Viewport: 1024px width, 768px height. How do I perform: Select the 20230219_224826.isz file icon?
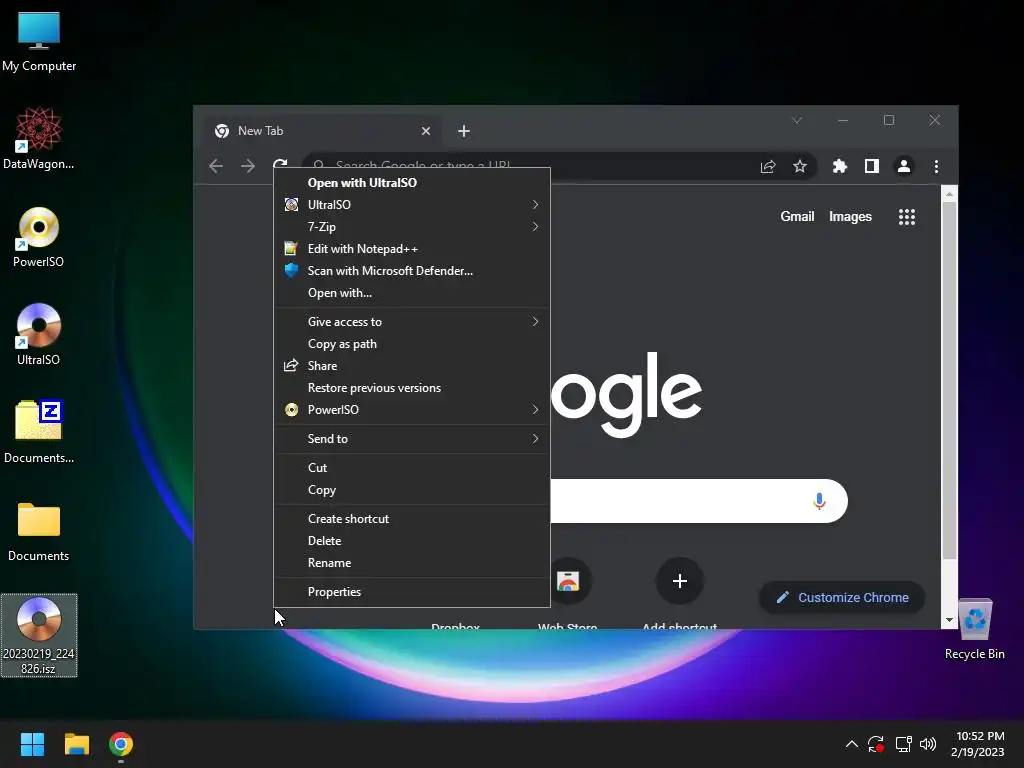click(x=39, y=635)
